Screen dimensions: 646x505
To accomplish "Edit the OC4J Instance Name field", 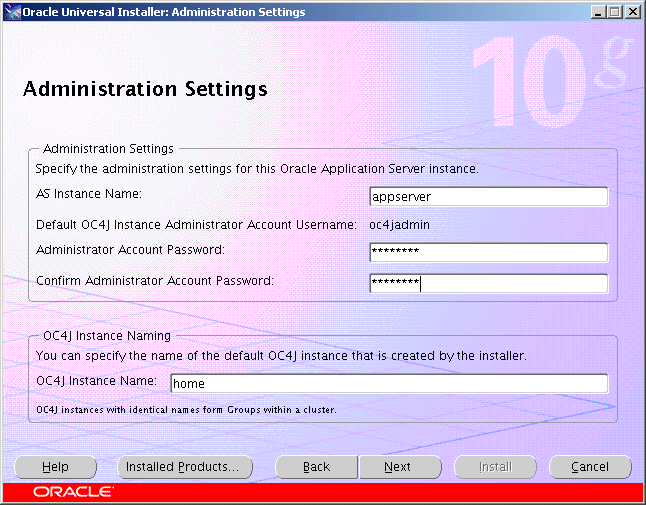I will (x=389, y=383).
